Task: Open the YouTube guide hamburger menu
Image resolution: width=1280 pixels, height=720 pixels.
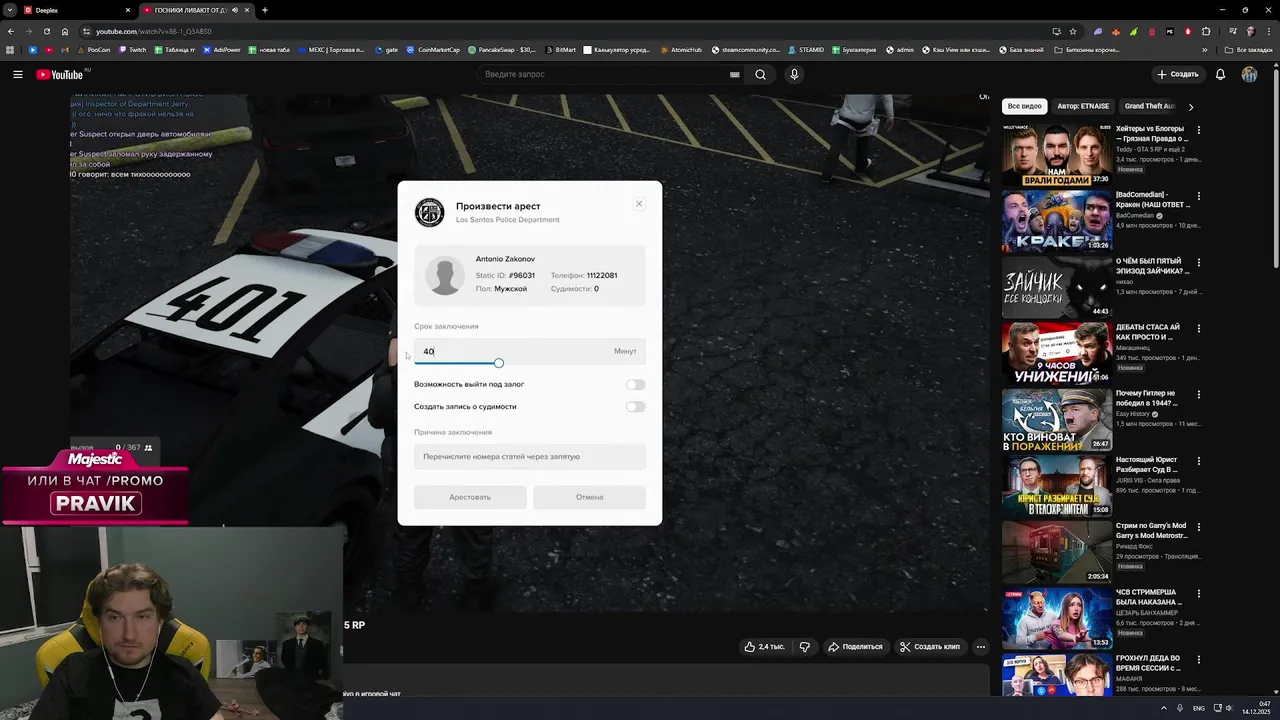Action: 17,74
